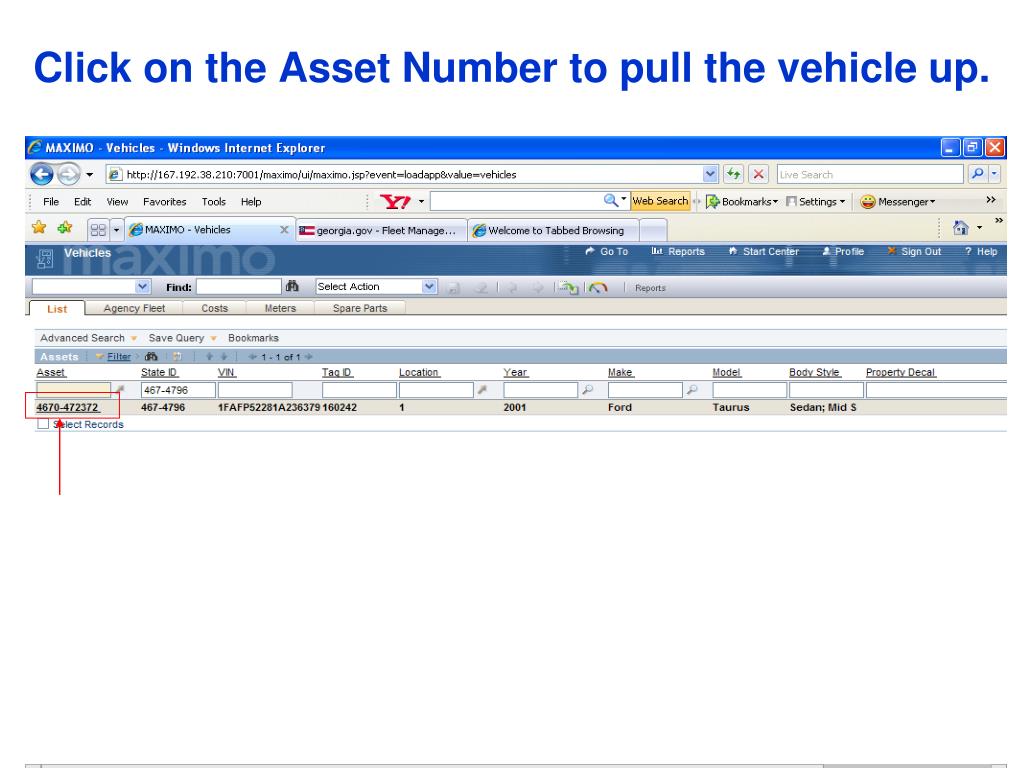Open Quick Tabs grid icon
1024x768 pixels.
(x=98, y=230)
